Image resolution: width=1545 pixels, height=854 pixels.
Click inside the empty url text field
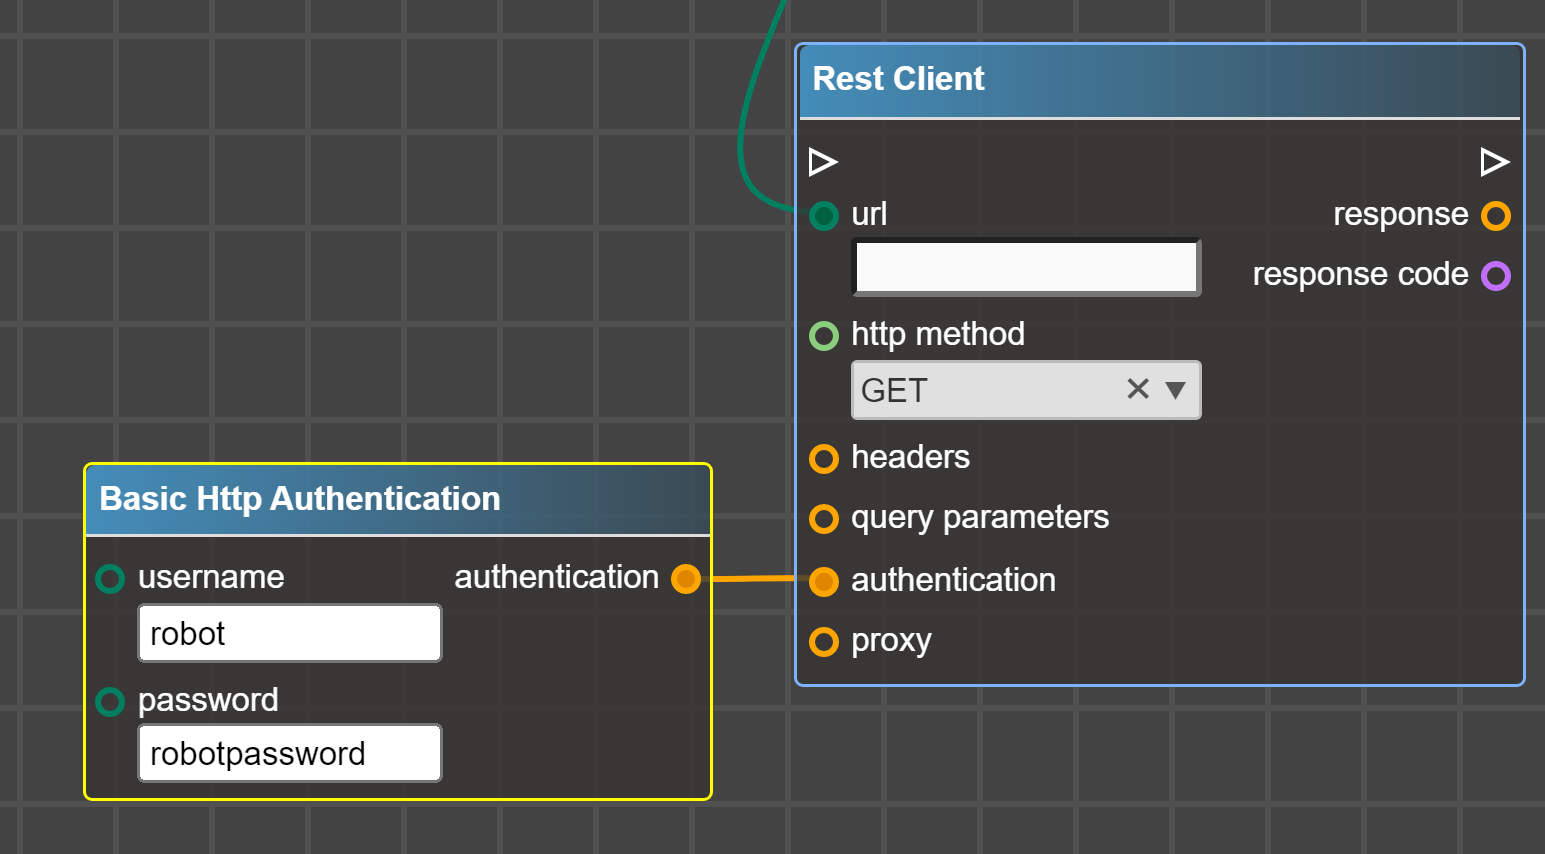(x=1025, y=266)
